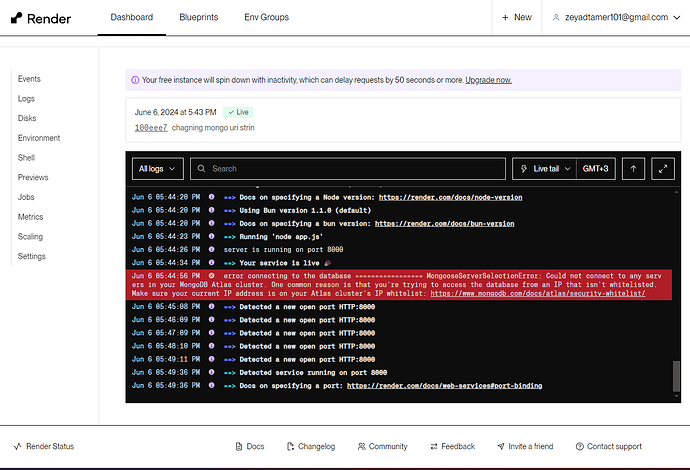Click the error icon on the red log row
Screen dimensions: 690x470
(211, 274)
